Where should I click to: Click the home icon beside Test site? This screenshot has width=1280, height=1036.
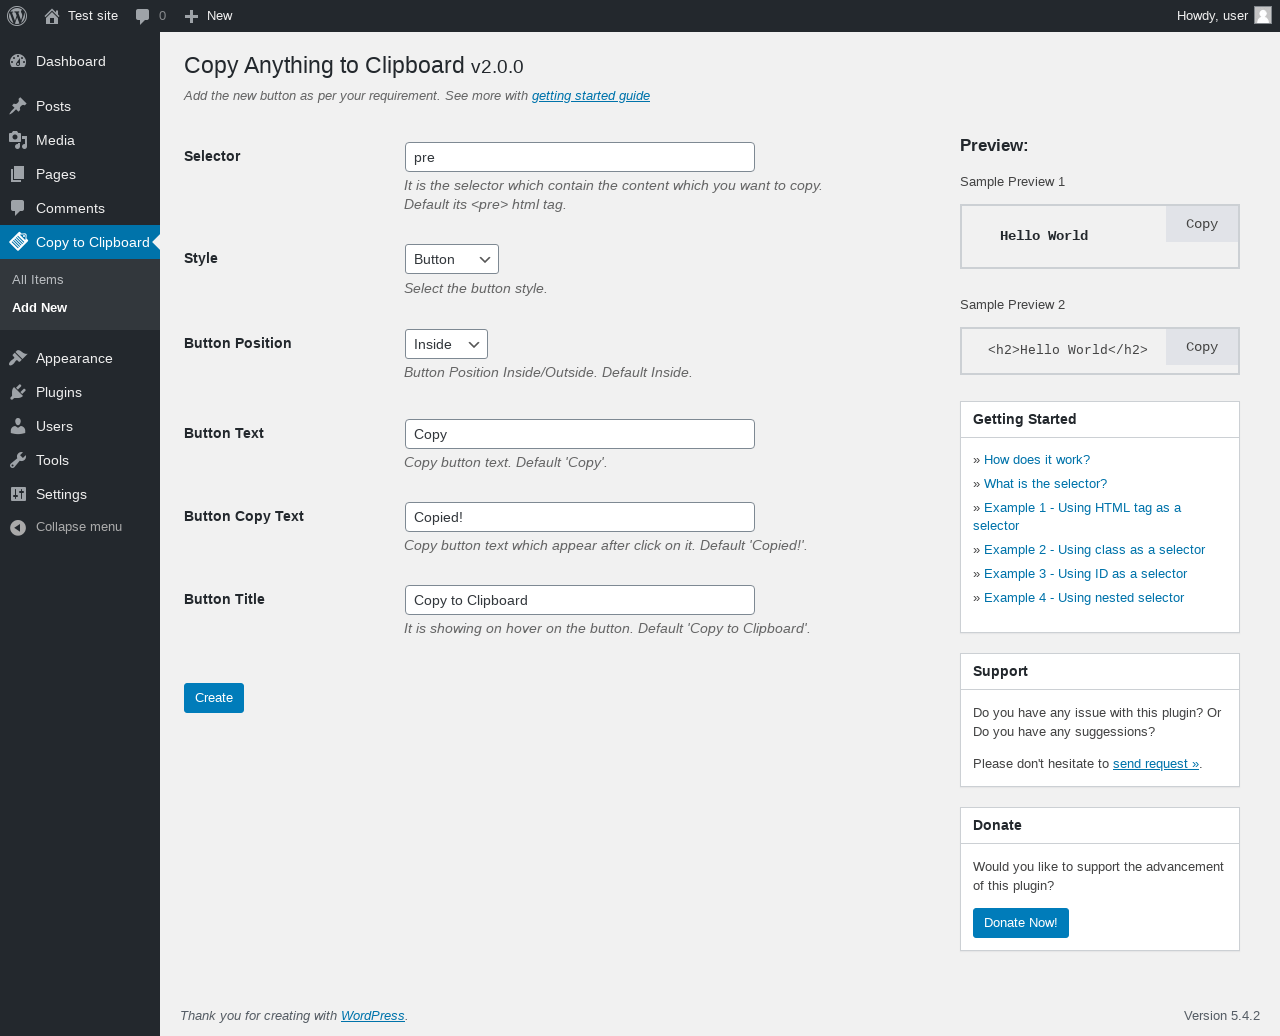coord(52,16)
